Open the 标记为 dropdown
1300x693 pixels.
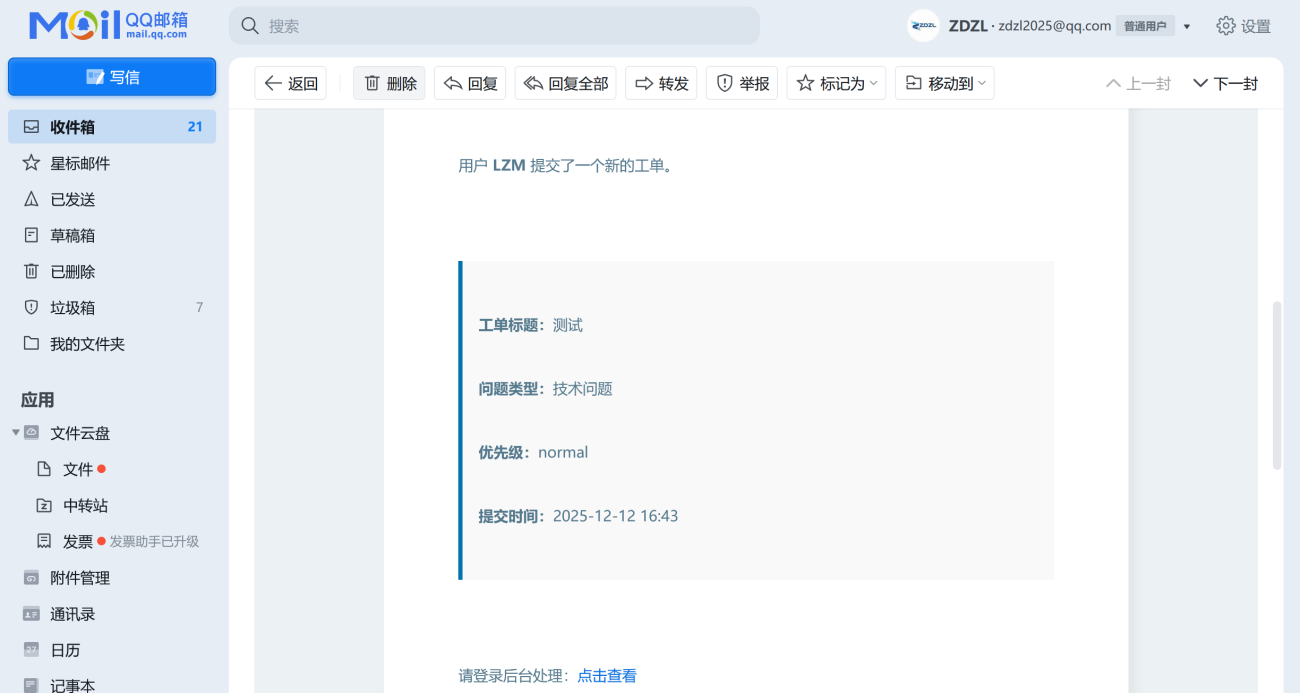pyautogui.click(x=836, y=83)
